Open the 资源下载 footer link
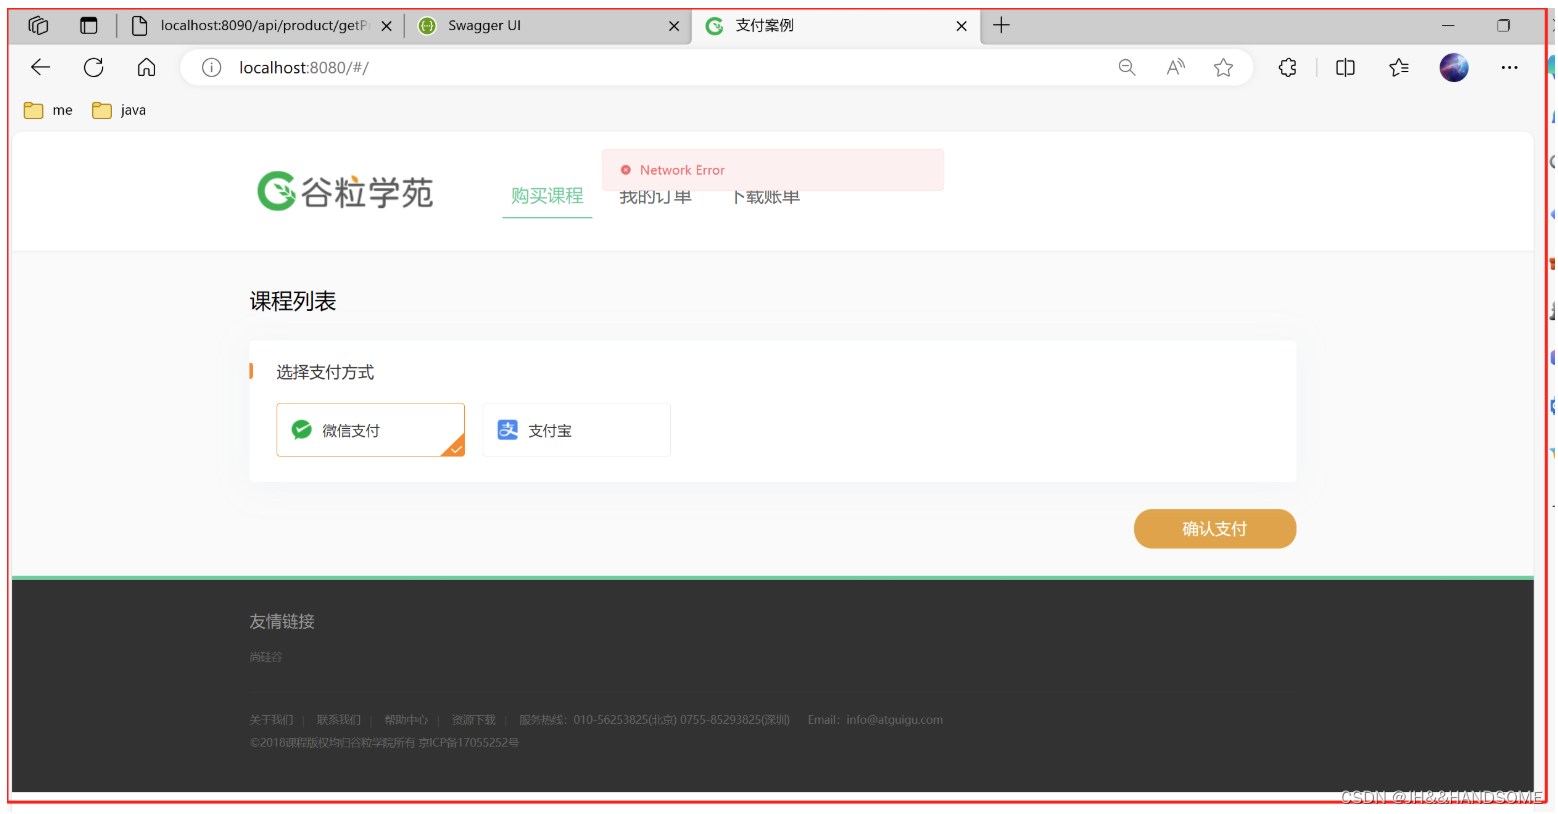The width and height of the screenshot is (1558, 814). (473, 720)
